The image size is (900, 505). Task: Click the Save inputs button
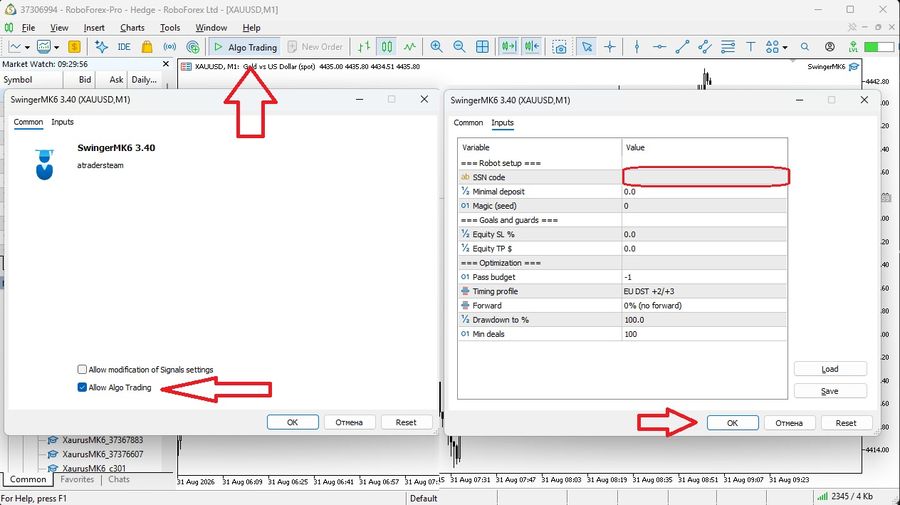coord(830,391)
